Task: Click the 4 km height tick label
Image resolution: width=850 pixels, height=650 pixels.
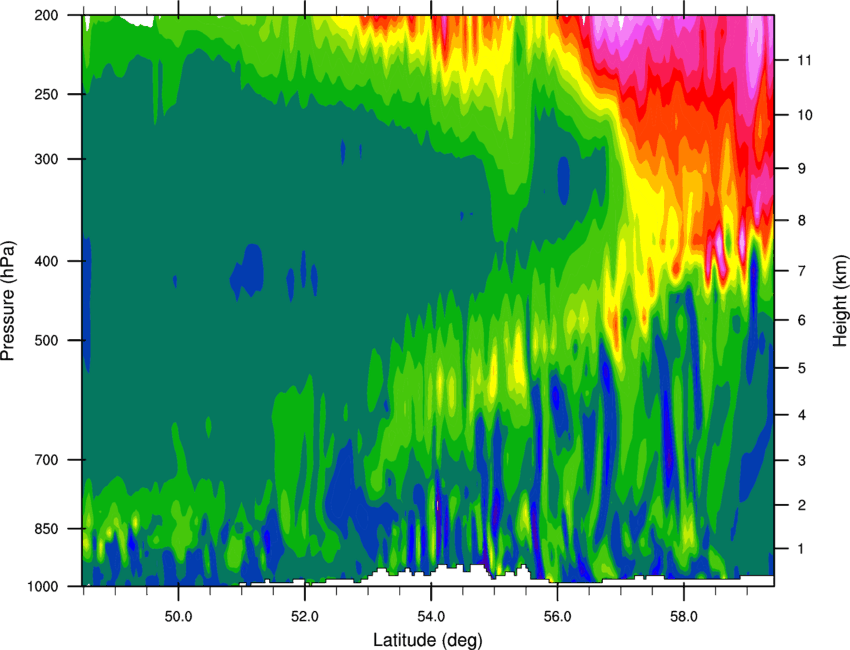Action: (802, 415)
